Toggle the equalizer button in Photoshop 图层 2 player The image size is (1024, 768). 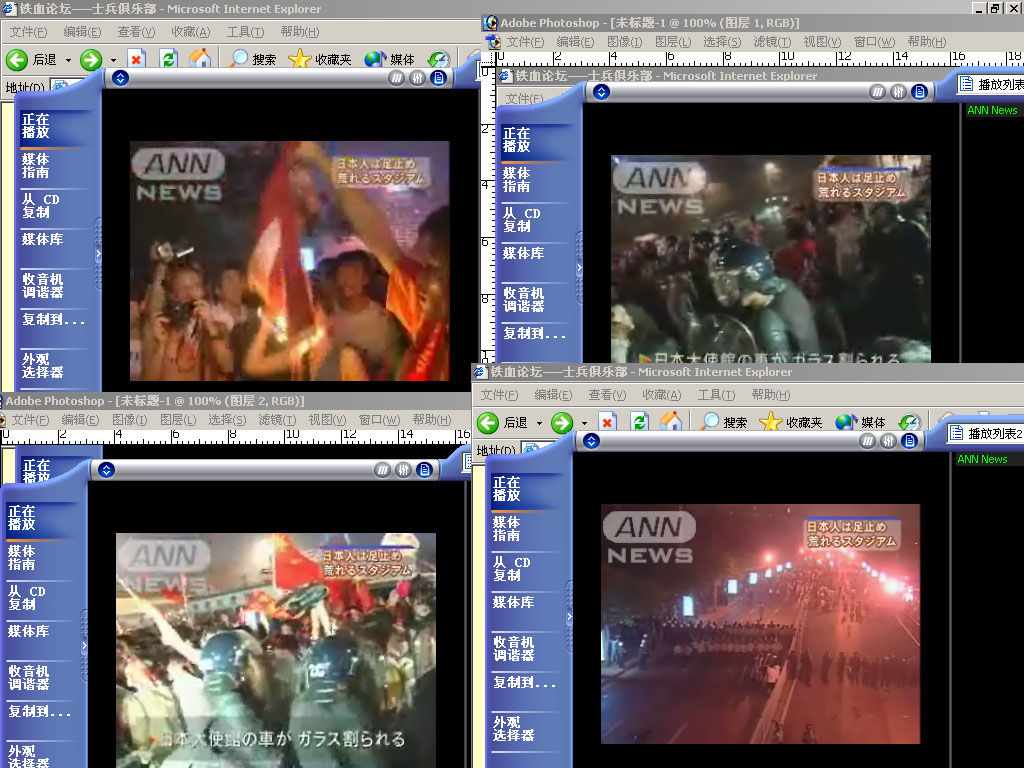[404, 470]
